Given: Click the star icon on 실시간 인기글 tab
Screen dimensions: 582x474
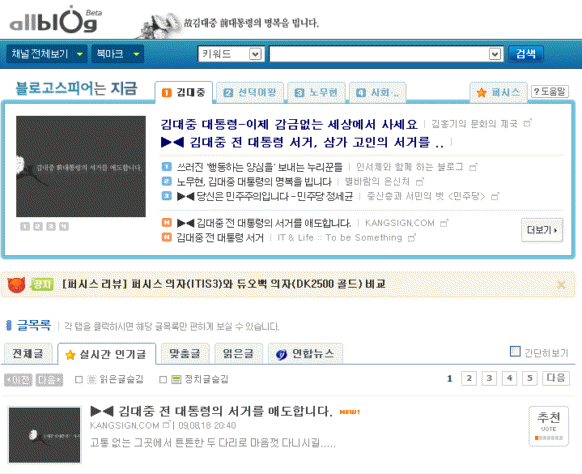Looking at the screenshot, I should click(70, 355).
